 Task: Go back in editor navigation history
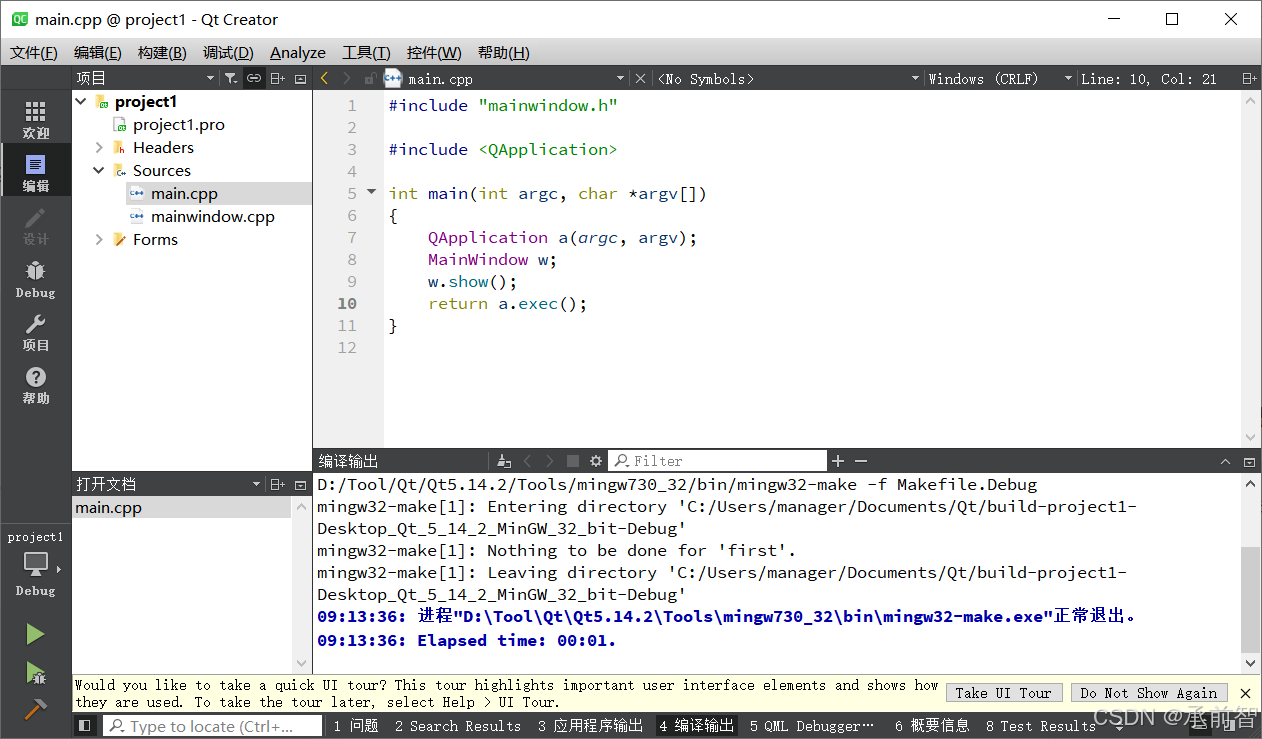324,78
